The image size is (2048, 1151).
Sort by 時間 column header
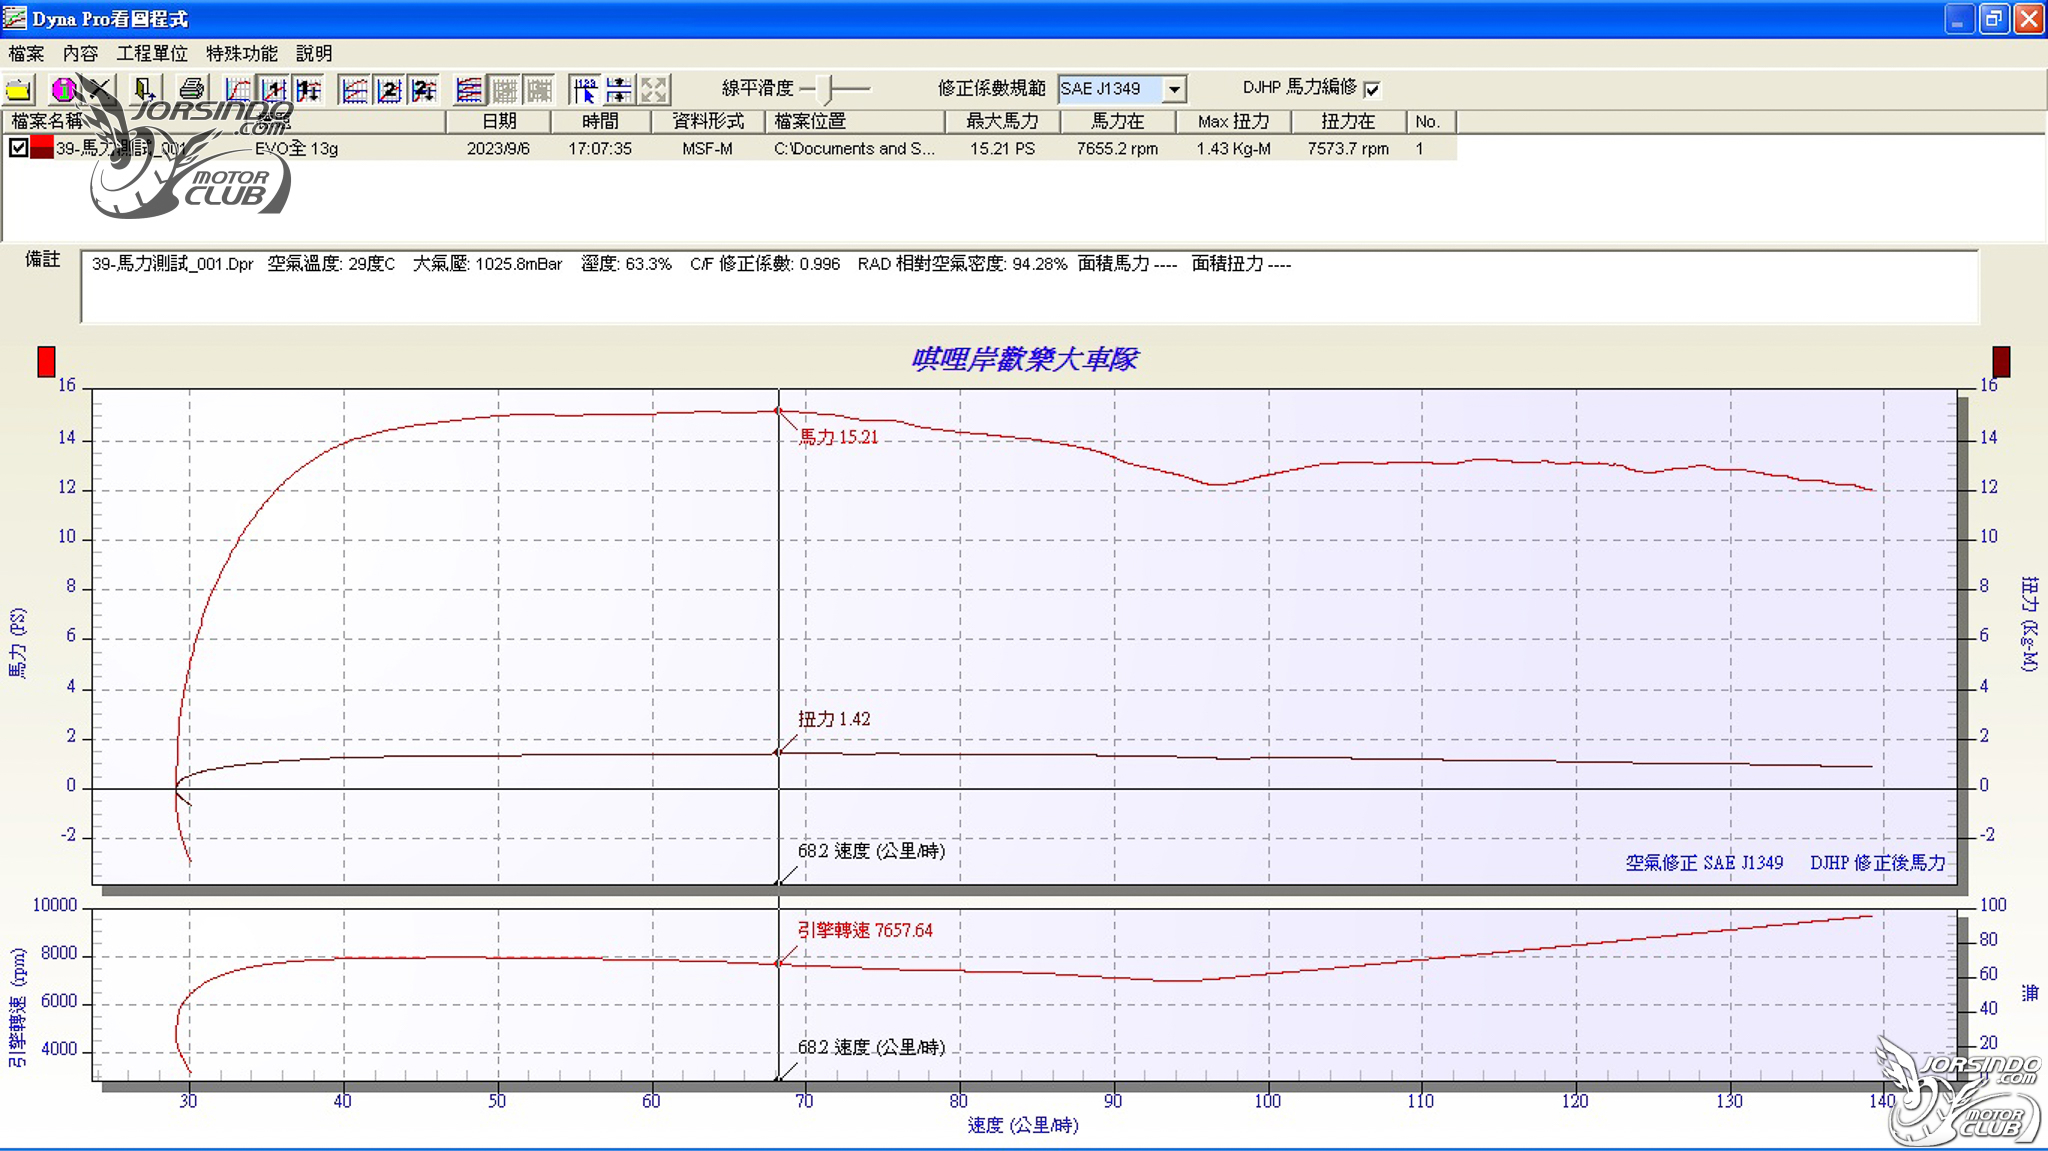pos(600,121)
